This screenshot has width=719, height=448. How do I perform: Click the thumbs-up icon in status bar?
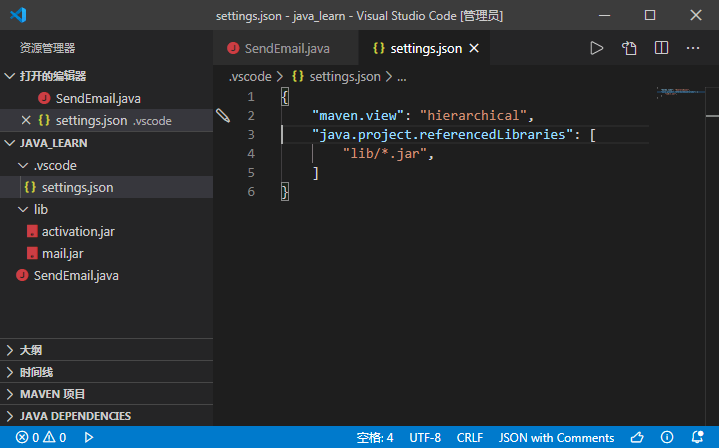(x=637, y=437)
